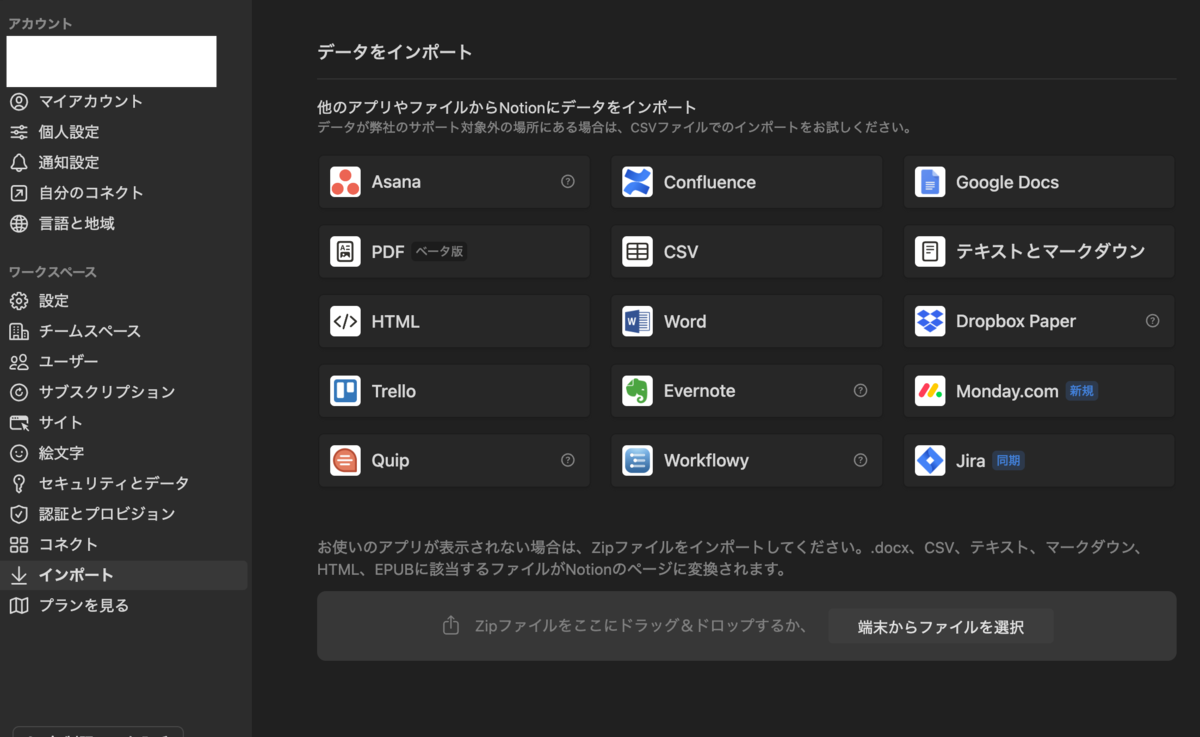
Task: Import from Asana
Action: tap(455, 182)
